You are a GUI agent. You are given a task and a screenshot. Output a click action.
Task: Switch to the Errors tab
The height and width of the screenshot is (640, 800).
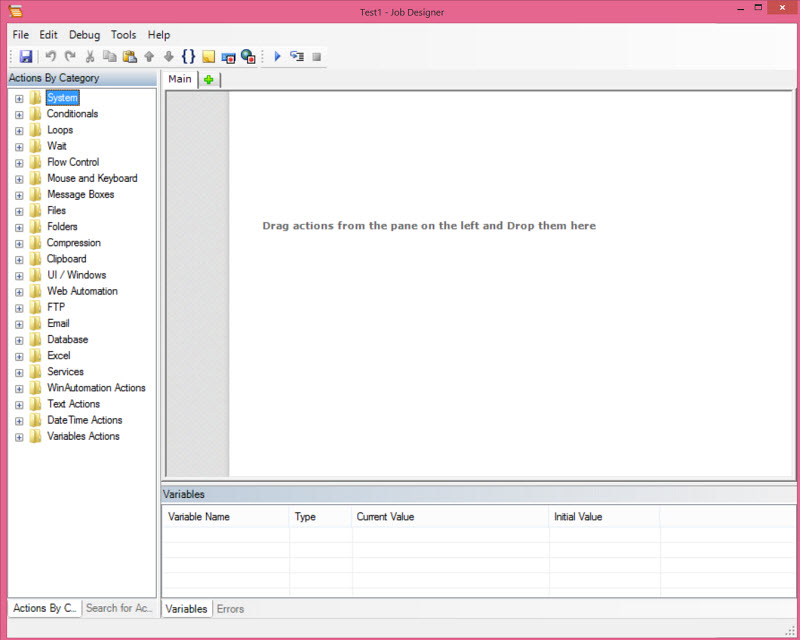(x=230, y=609)
